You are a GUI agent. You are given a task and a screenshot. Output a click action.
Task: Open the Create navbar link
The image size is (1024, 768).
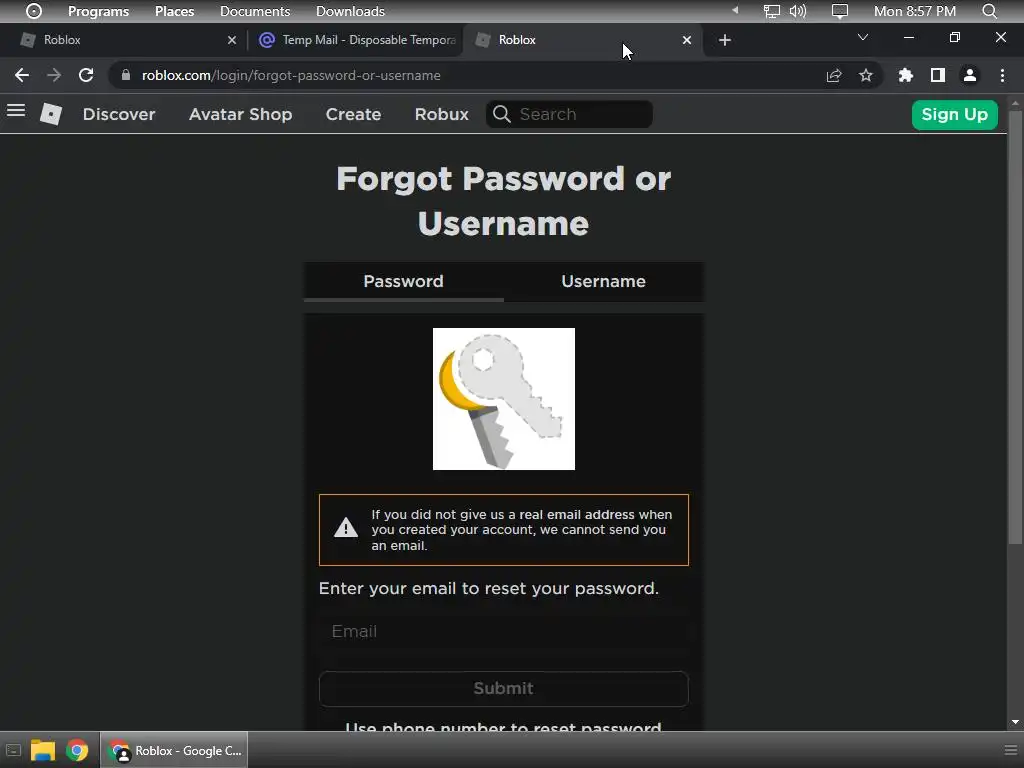tap(353, 114)
